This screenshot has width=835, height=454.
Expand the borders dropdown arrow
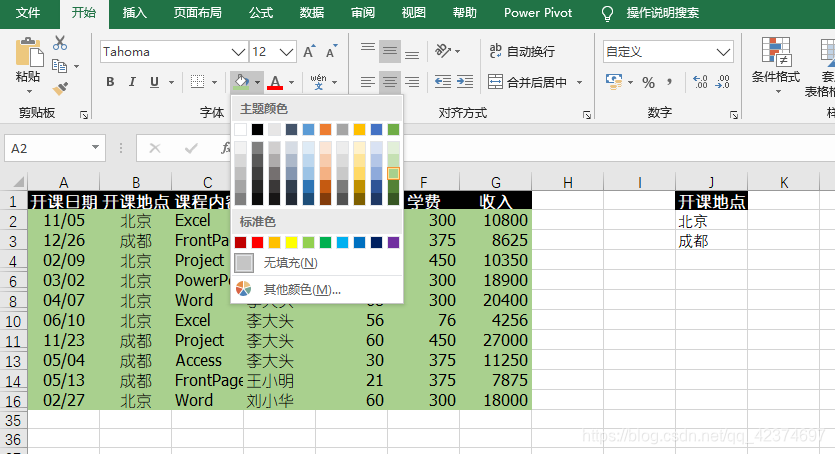coord(214,82)
